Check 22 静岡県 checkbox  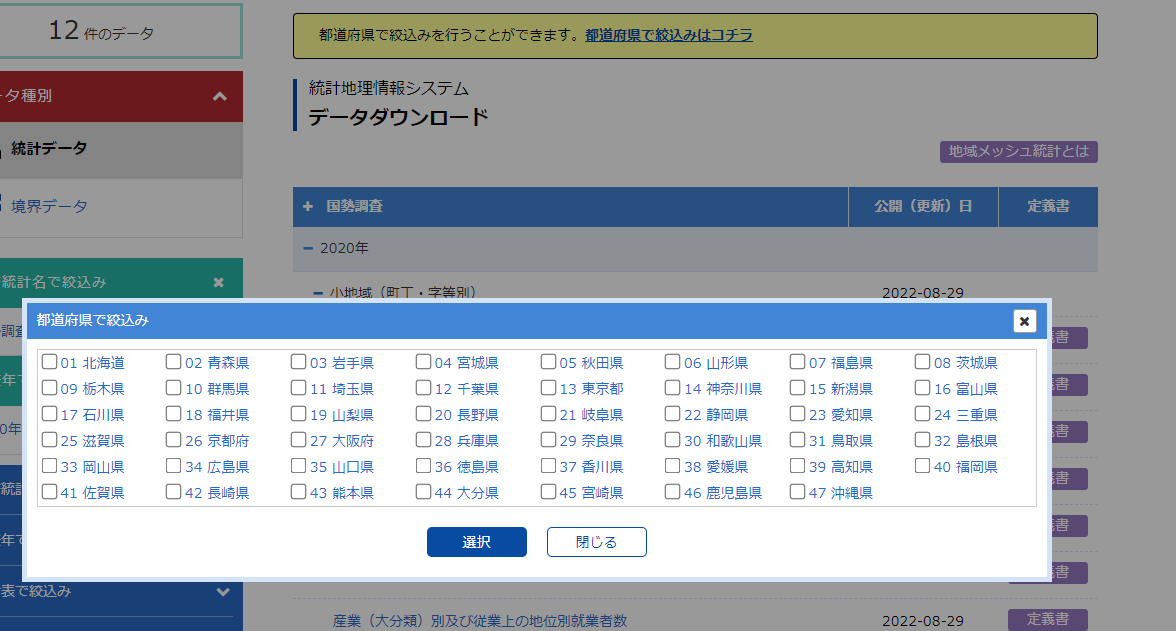(x=673, y=413)
